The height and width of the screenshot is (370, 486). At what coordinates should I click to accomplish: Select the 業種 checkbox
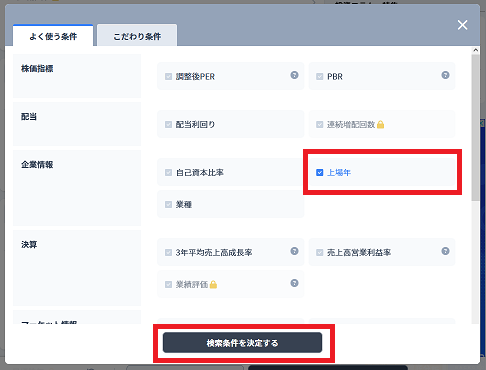click(x=168, y=205)
